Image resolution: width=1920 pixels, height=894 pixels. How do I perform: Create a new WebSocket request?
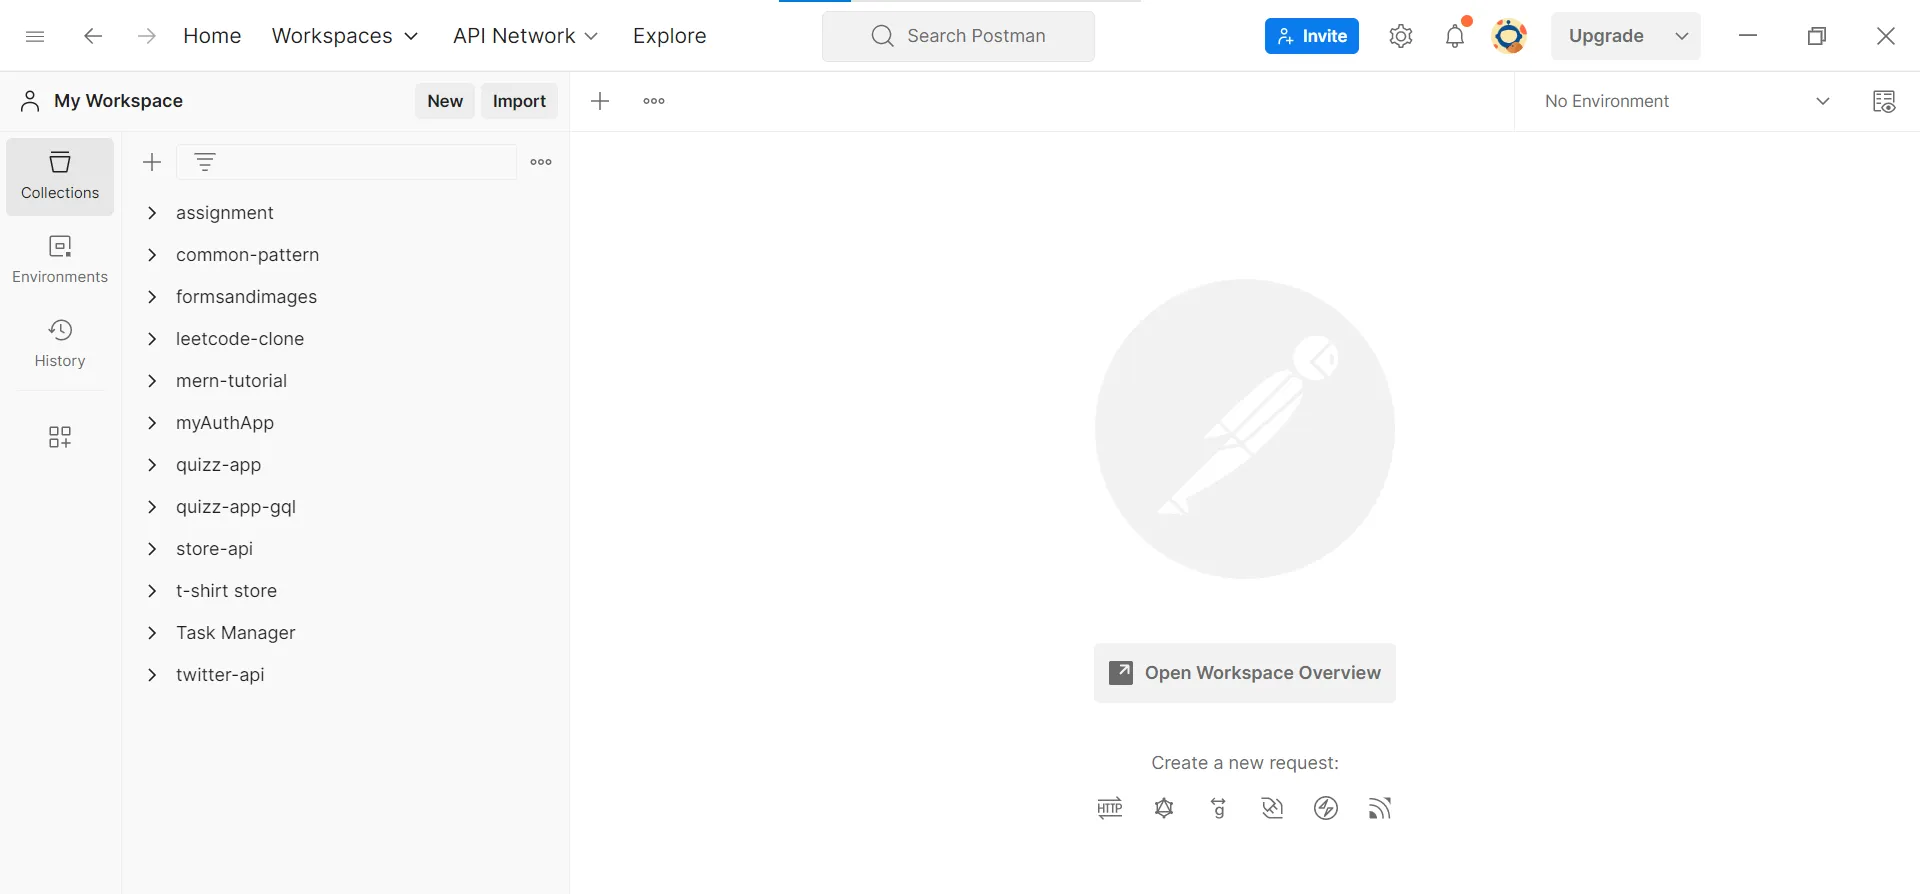click(1272, 808)
